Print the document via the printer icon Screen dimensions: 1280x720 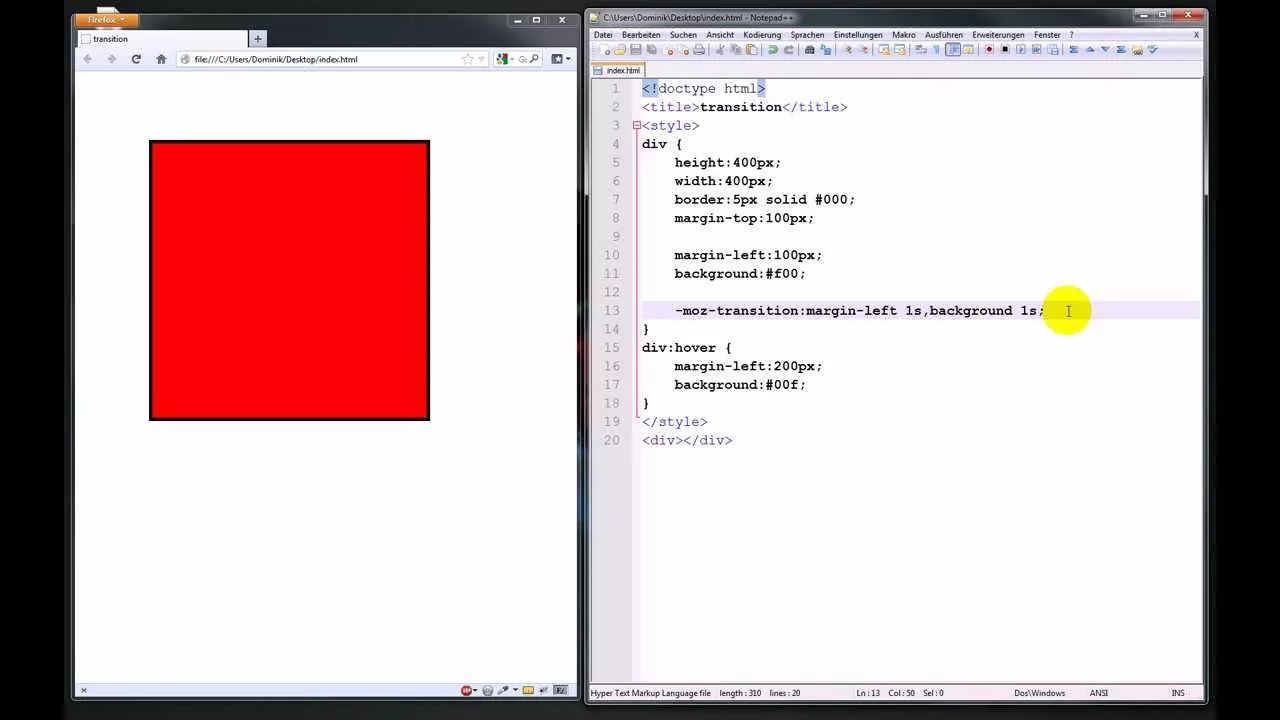point(699,49)
